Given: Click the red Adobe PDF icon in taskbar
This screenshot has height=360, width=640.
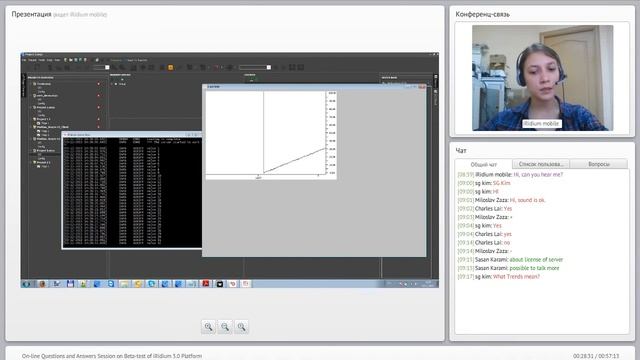Looking at the screenshot, I should tap(206, 284).
